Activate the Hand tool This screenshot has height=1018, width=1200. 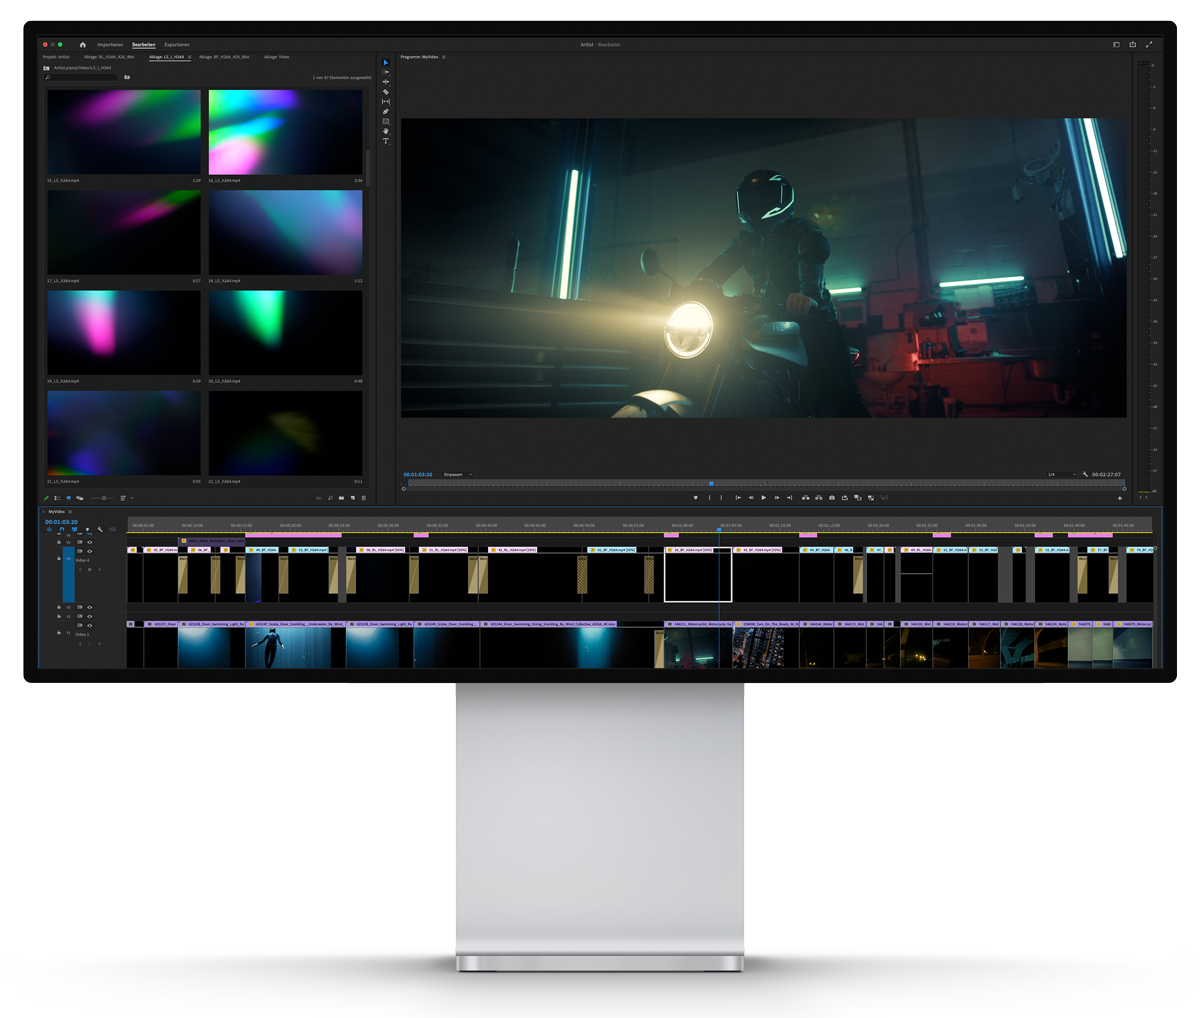386,131
